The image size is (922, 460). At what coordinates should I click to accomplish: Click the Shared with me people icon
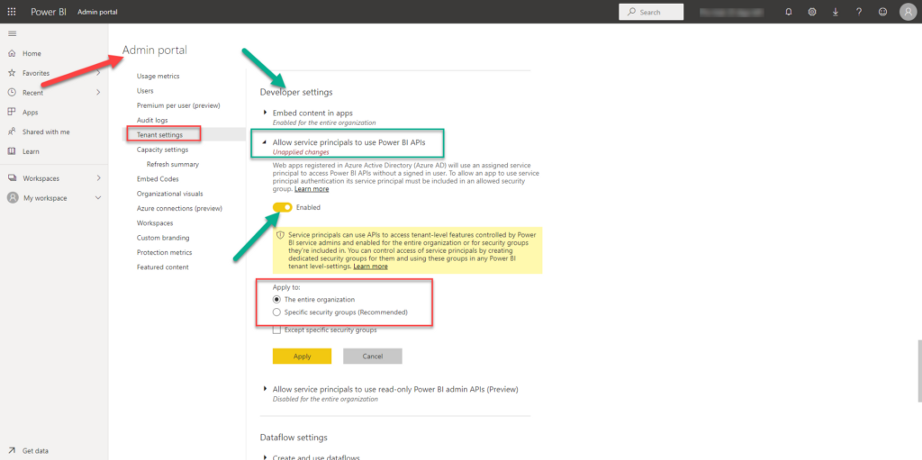(x=12, y=132)
